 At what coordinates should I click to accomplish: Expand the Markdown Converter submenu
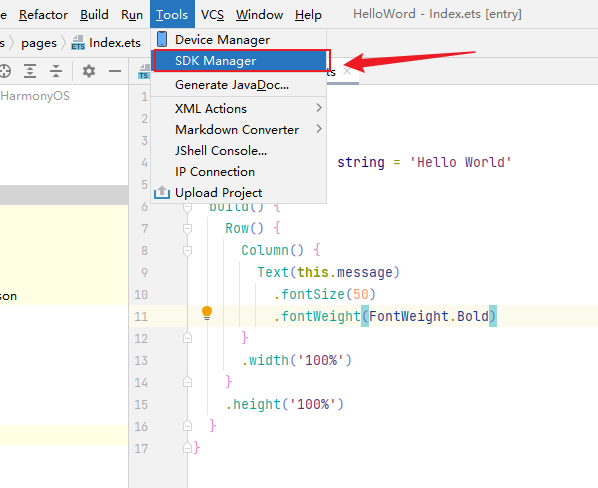[x=238, y=129]
